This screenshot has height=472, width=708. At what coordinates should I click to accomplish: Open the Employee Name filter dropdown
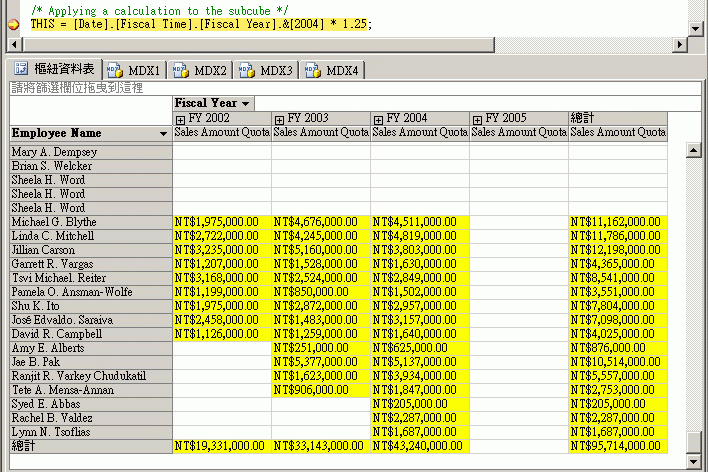[163, 134]
